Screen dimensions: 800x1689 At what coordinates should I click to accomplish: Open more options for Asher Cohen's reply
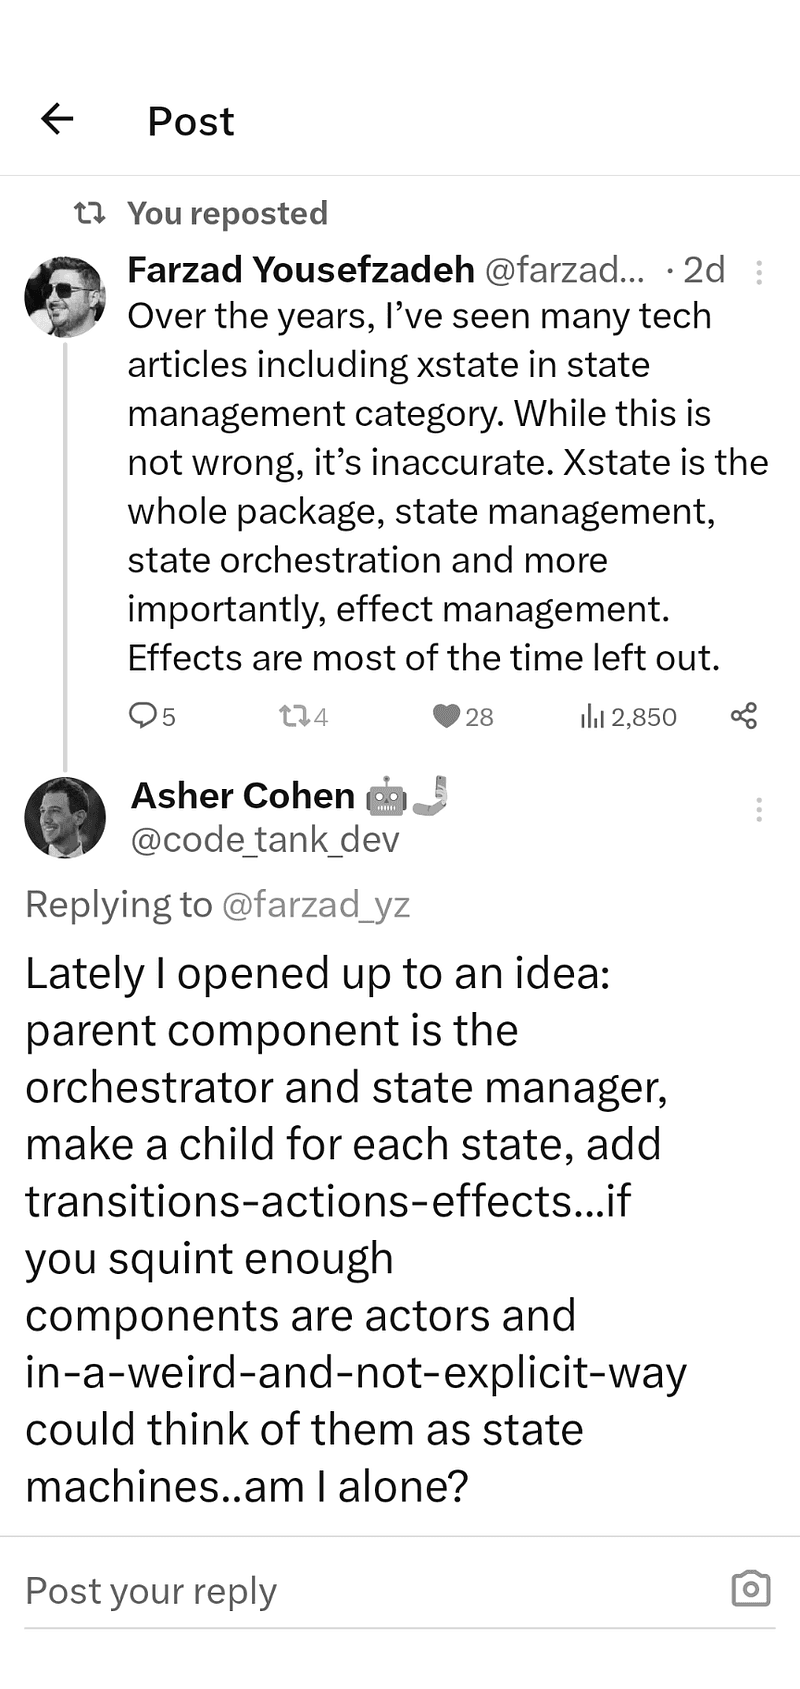pos(759,809)
